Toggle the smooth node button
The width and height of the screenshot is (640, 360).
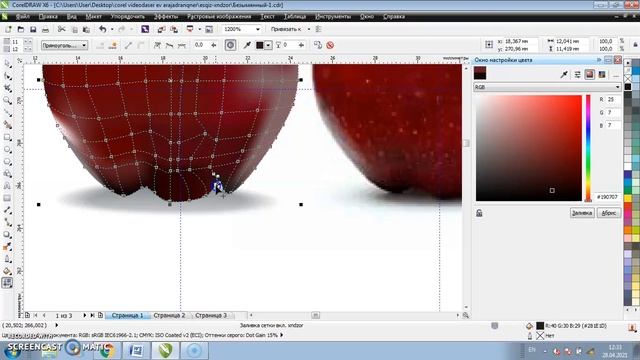[169, 45]
